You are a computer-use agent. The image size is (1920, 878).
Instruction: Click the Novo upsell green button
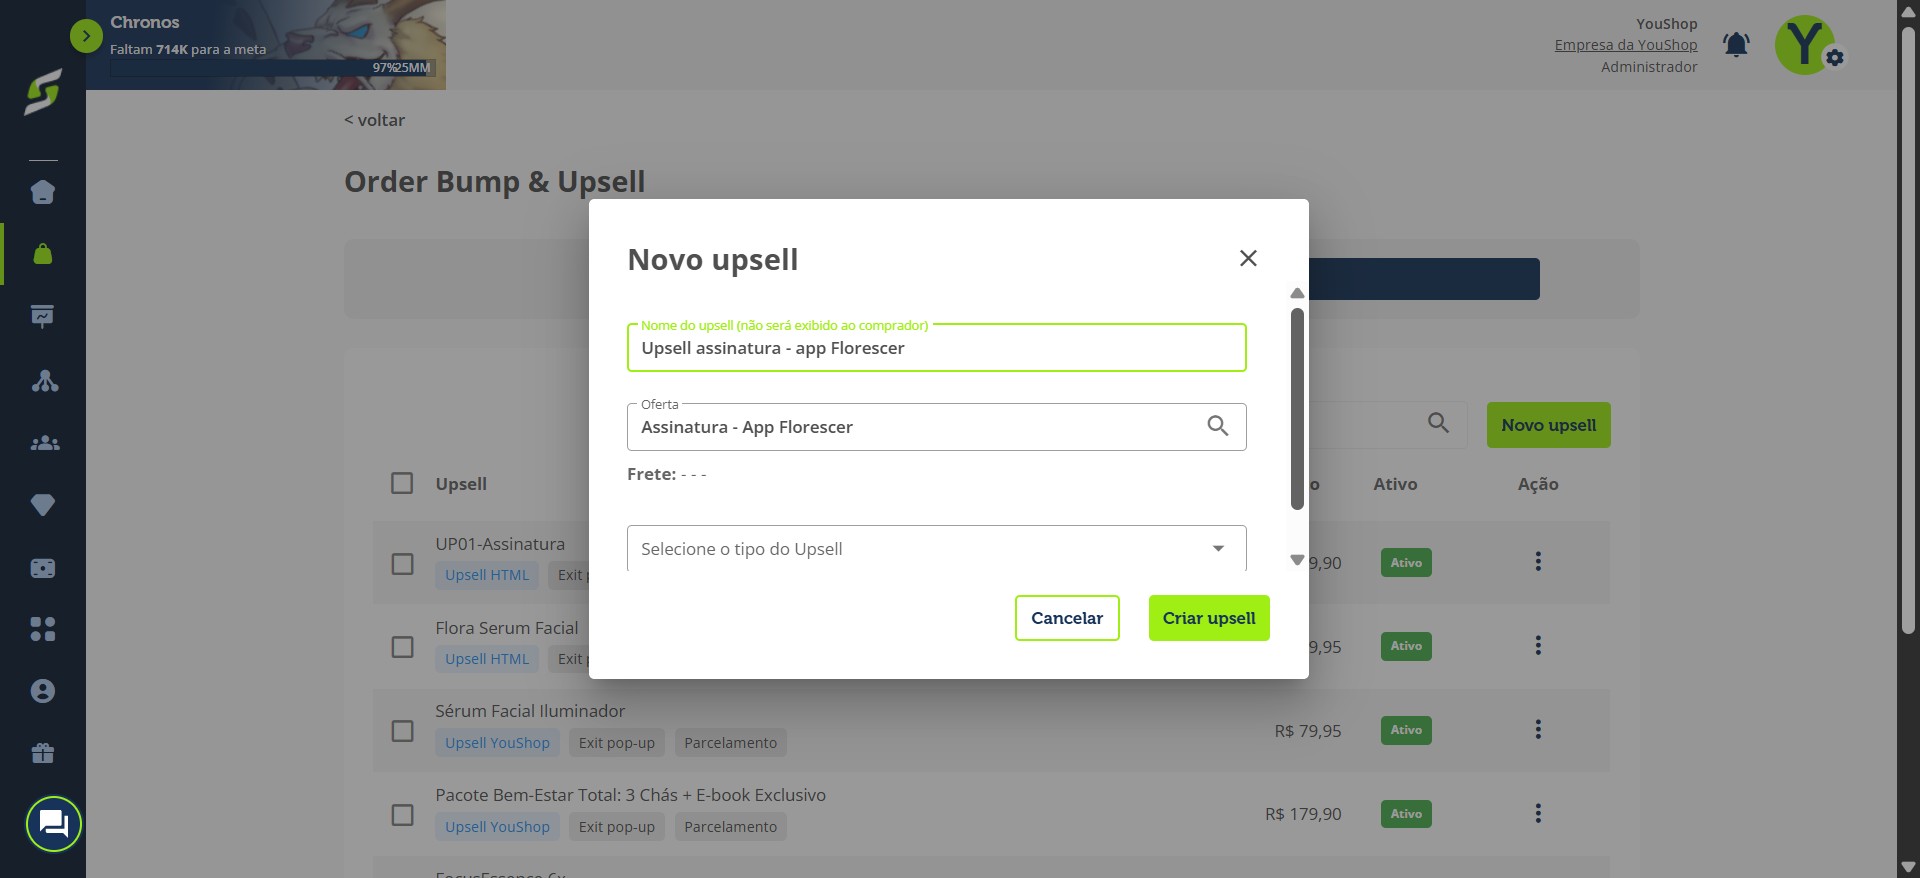1548,425
